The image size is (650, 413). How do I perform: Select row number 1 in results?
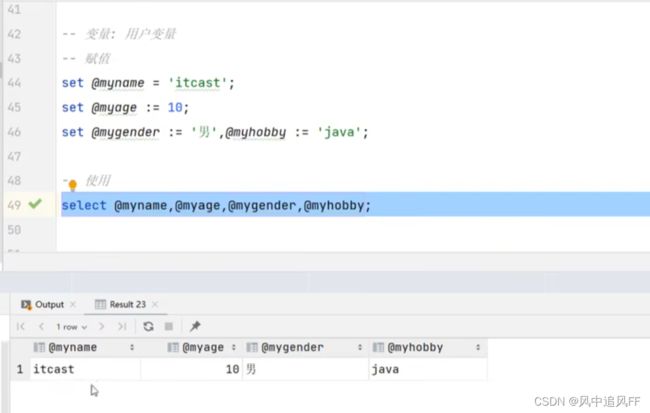(x=20, y=369)
